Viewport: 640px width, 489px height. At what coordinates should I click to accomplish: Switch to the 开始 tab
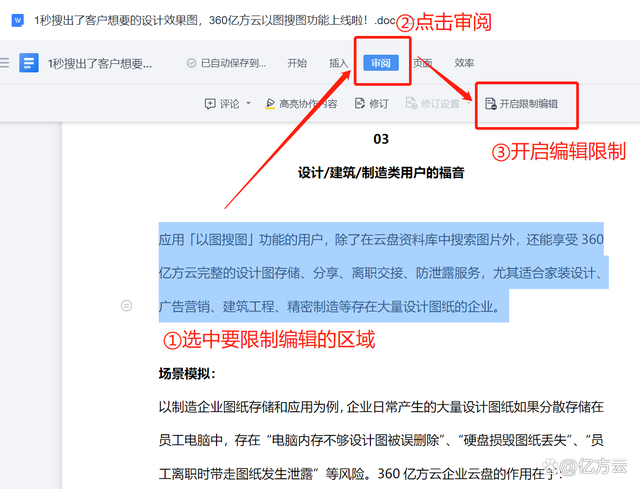[297, 63]
